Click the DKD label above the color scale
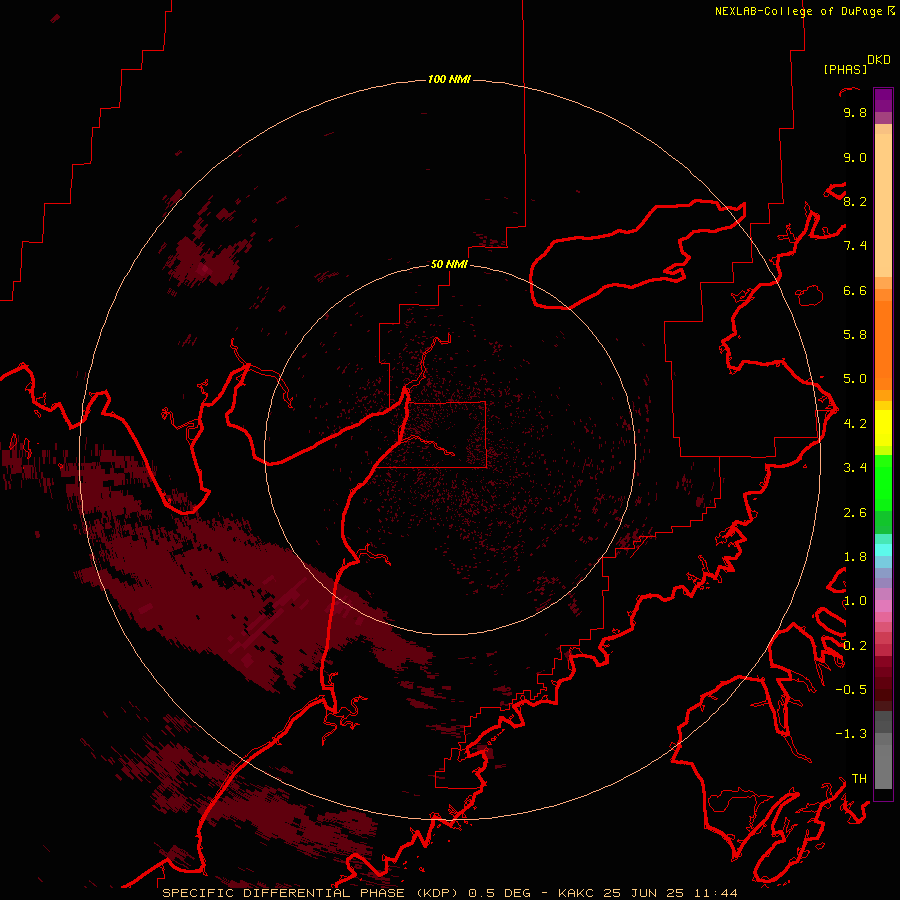 click(x=879, y=60)
